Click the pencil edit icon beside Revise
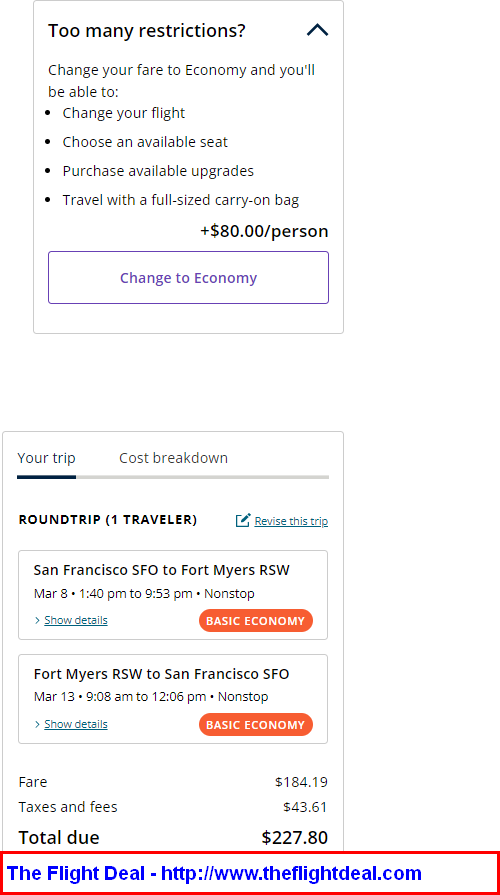 243,520
